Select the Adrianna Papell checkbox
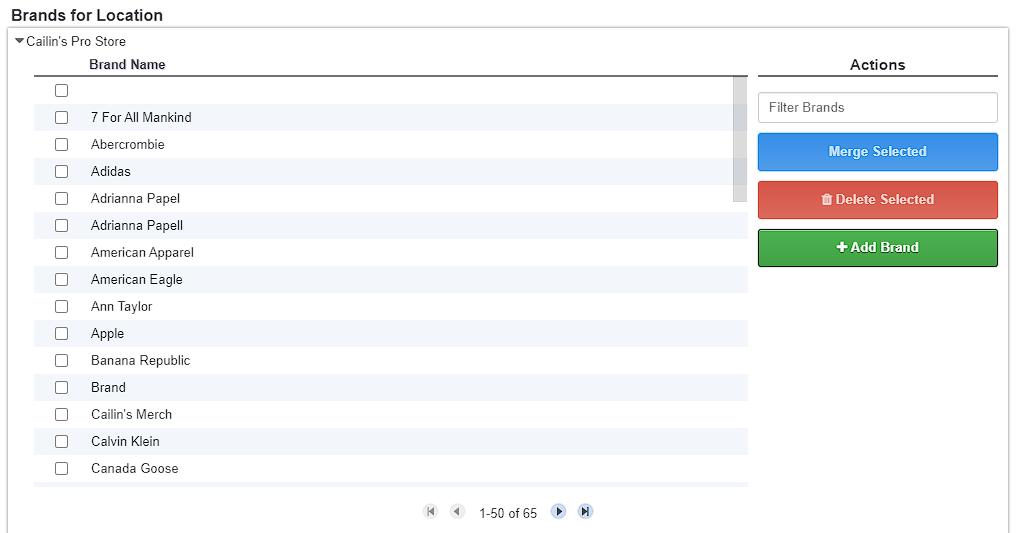This screenshot has height=533, width=1017. [62, 226]
